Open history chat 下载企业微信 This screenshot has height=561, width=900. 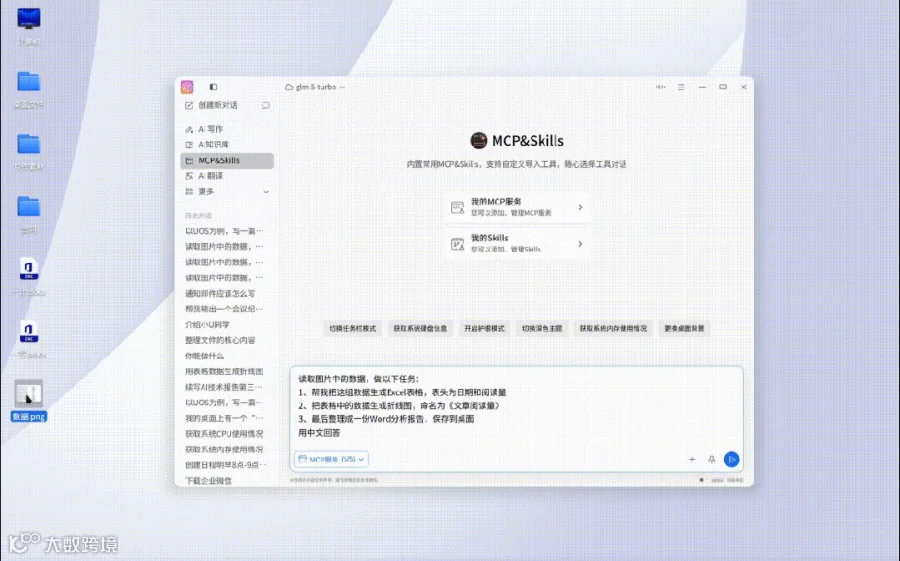(208, 481)
